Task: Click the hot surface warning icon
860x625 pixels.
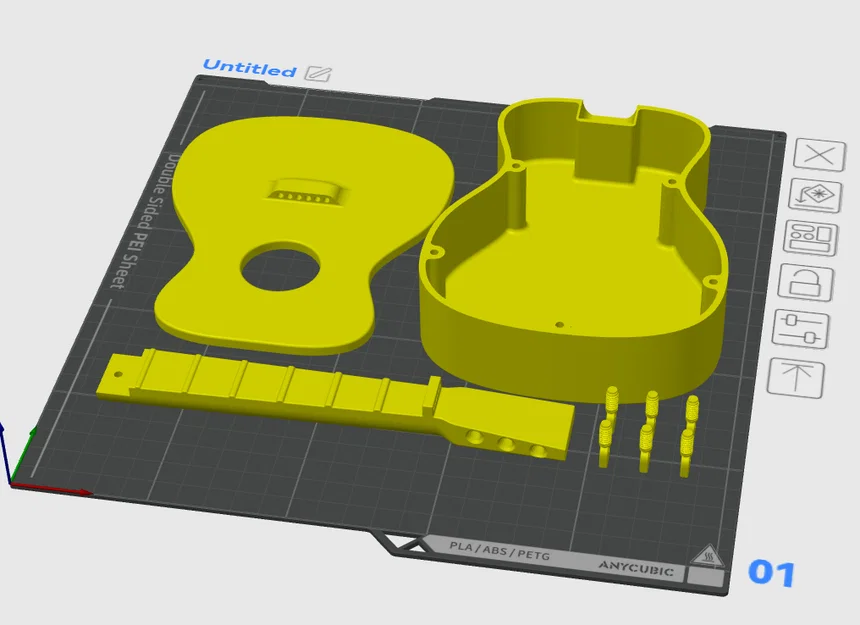Action: 708,557
